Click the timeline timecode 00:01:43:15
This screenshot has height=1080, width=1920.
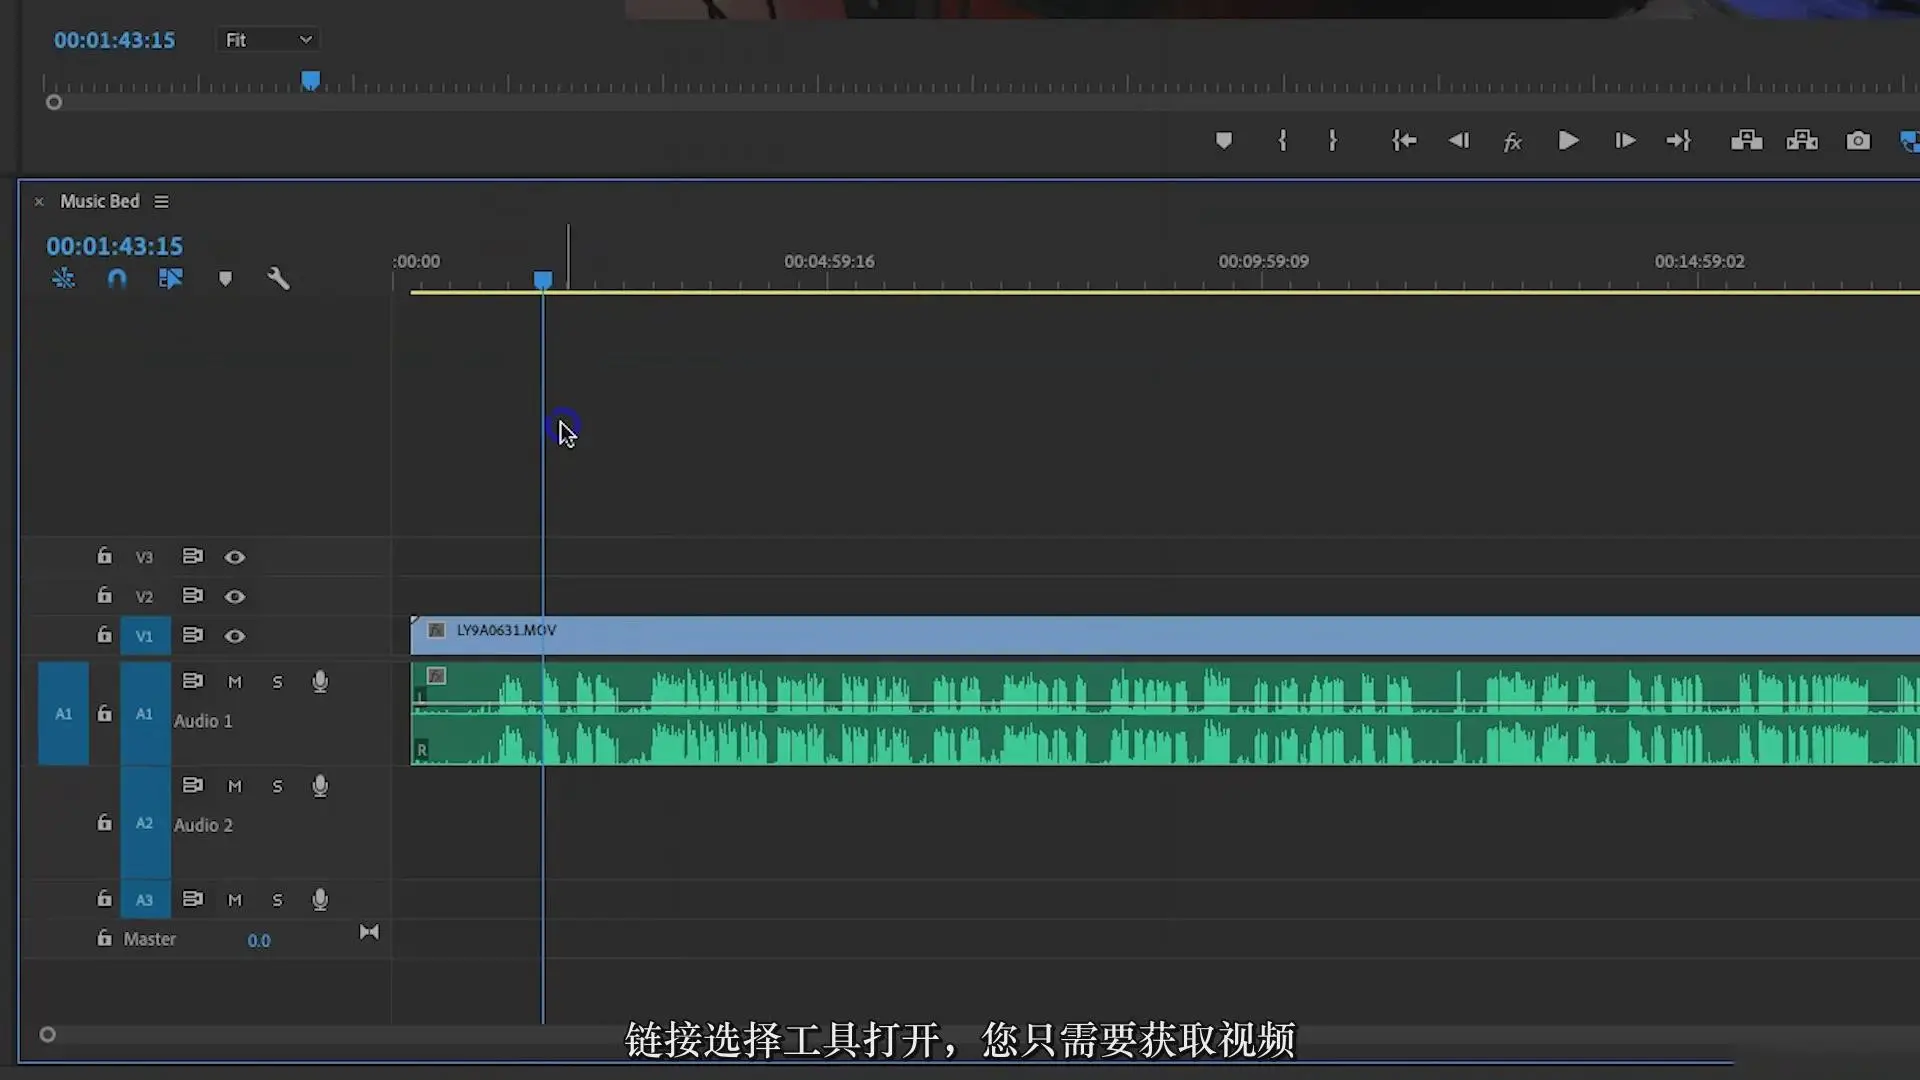click(x=114, y=246)
